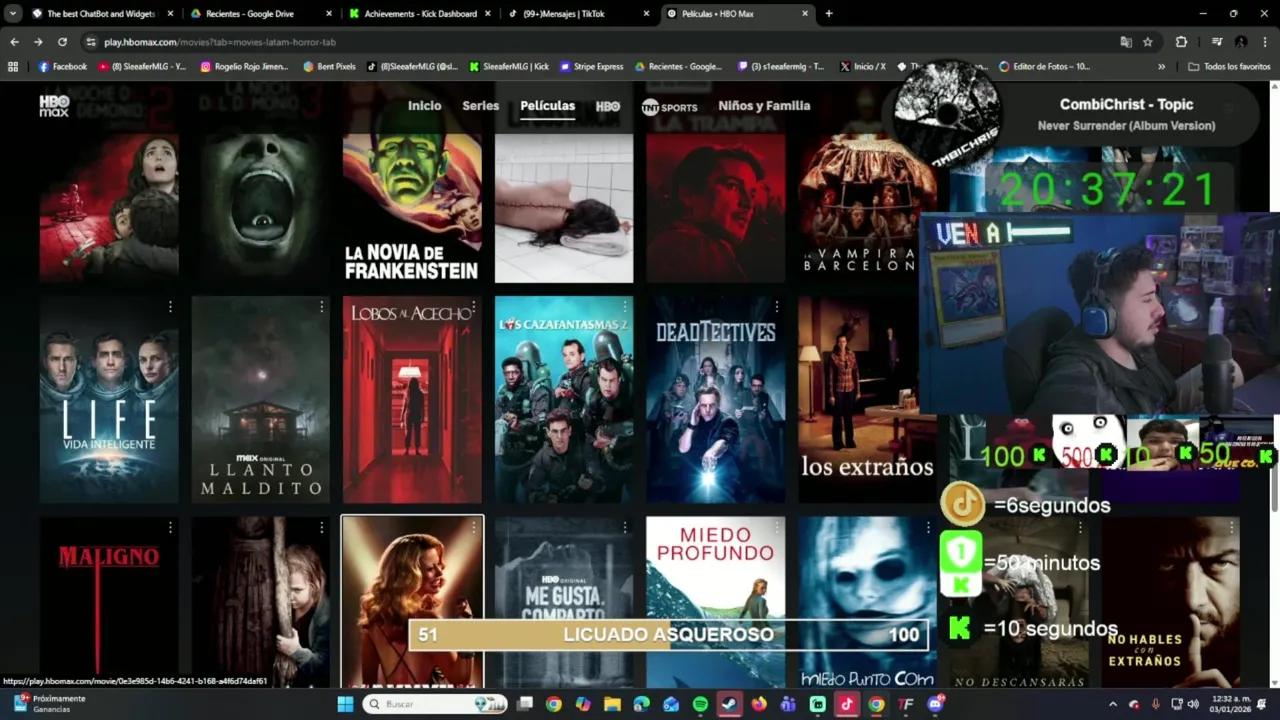
Task: Reload the HBO Max page
Action: click(62, 42)
